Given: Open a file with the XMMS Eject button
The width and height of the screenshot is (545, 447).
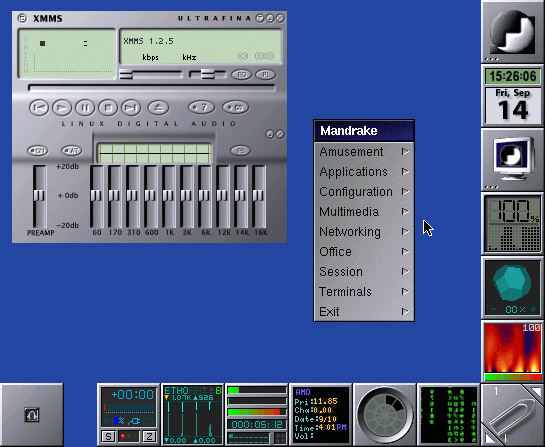Looking at the screenshot, I should pos(158,108).
